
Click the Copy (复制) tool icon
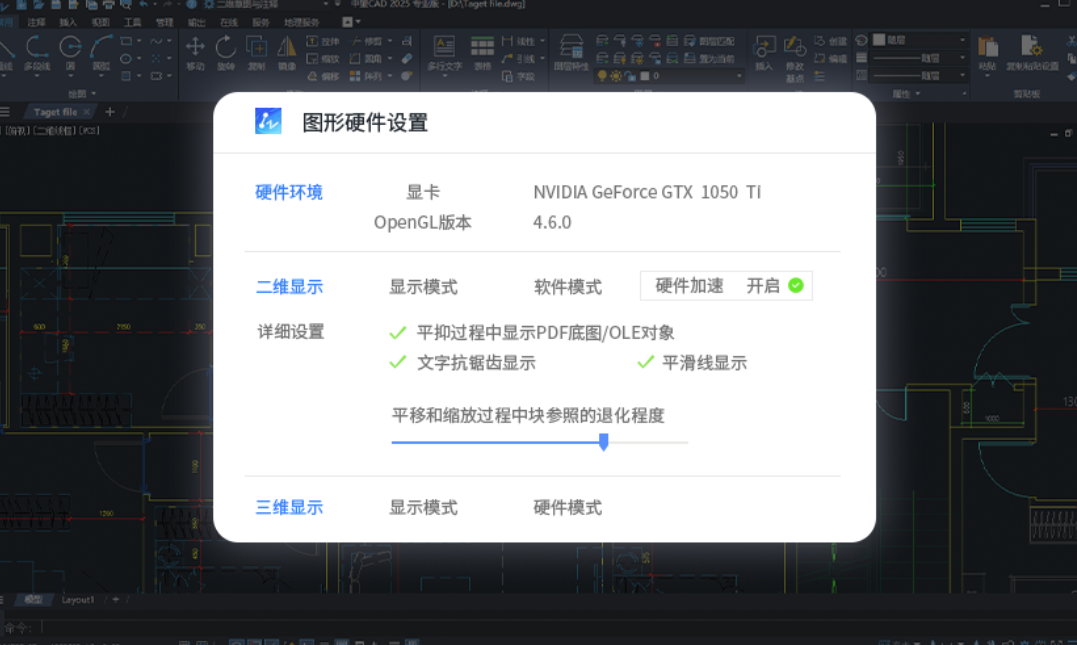tap(256, 50)
